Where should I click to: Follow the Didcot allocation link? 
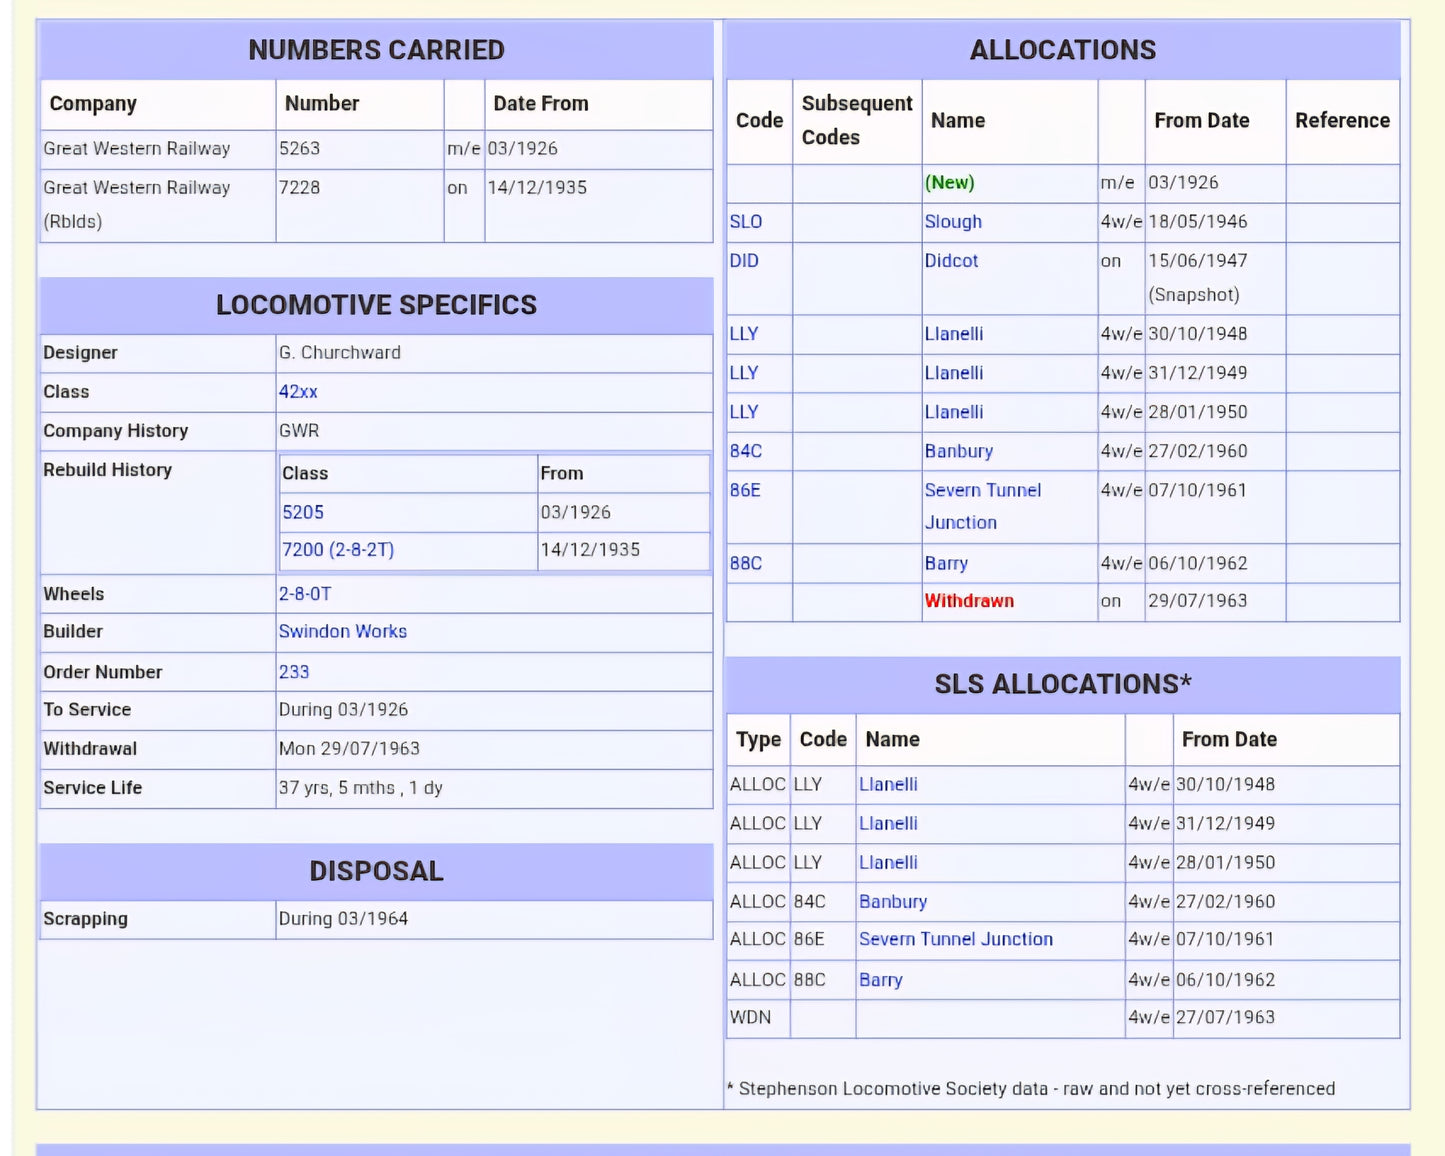951,261
